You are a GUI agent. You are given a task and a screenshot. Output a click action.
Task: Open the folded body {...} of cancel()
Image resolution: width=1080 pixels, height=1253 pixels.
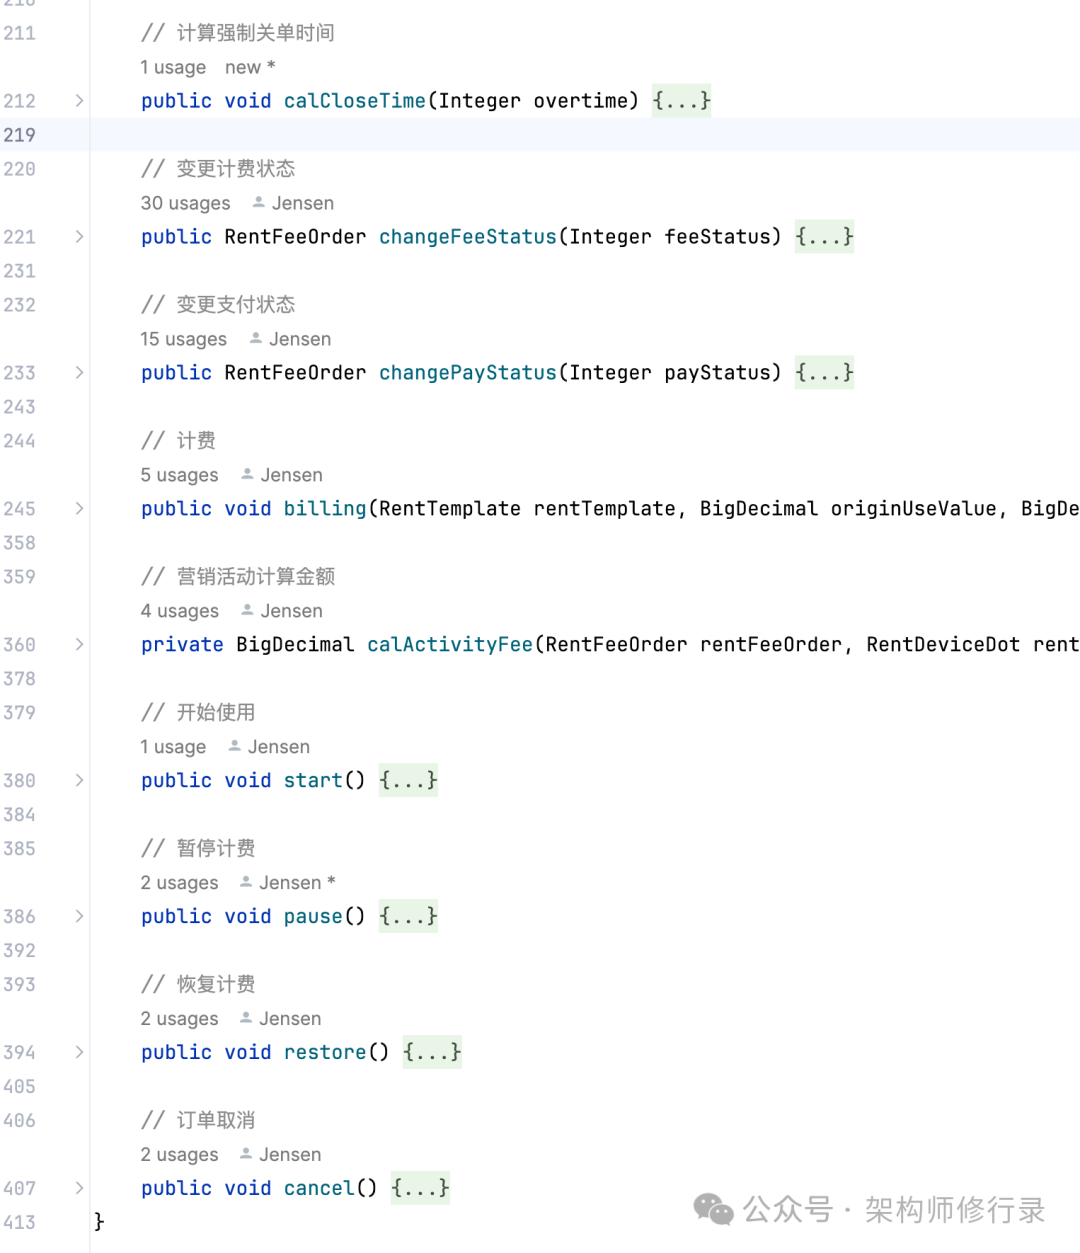[x=420, y=1189]
